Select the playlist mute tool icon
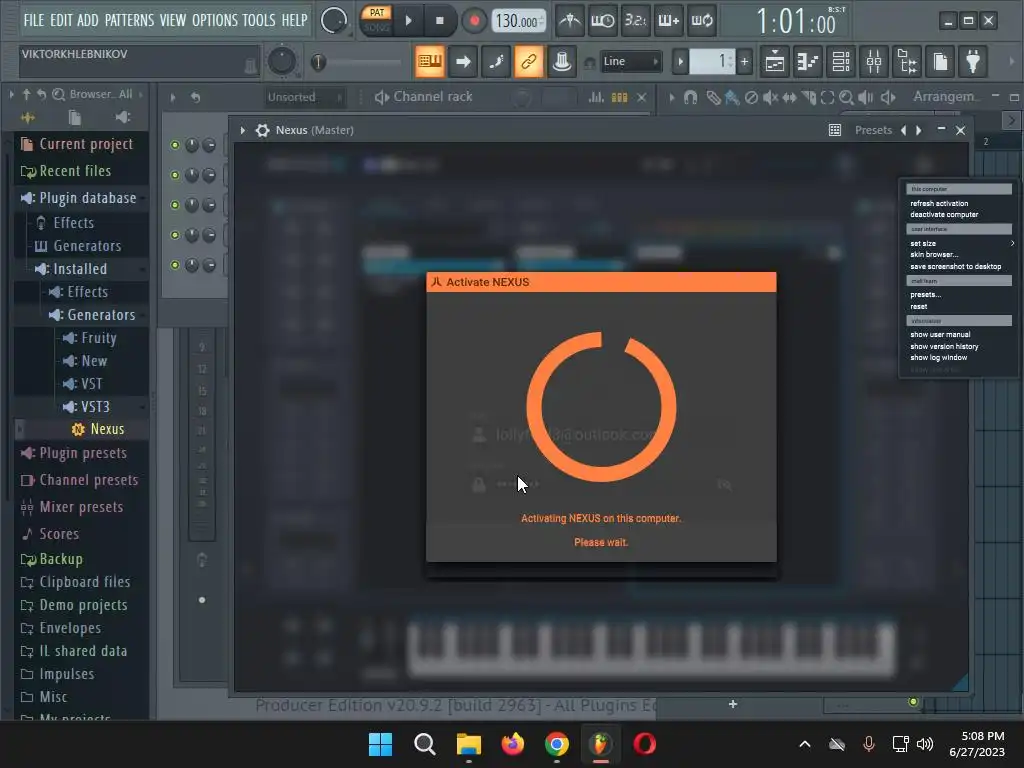Screen dimensions: 1024x768 click(771, 97)
